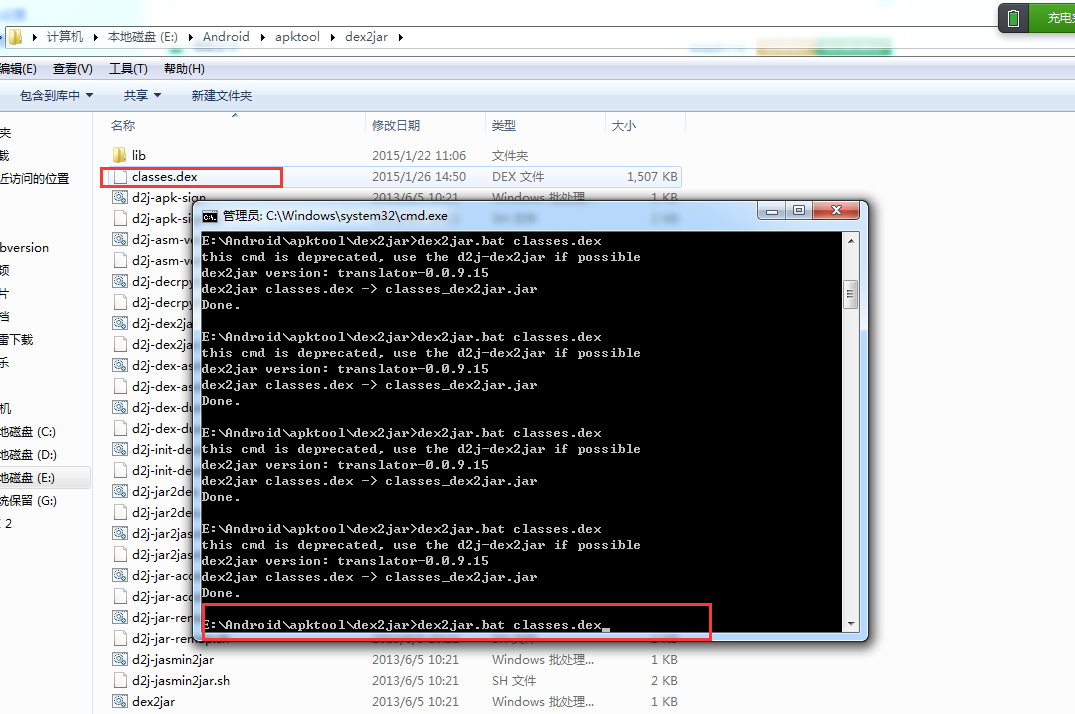Click the folder icon in the address bar
This screenshot has height=714, width=1075.
tap(15, 37)
